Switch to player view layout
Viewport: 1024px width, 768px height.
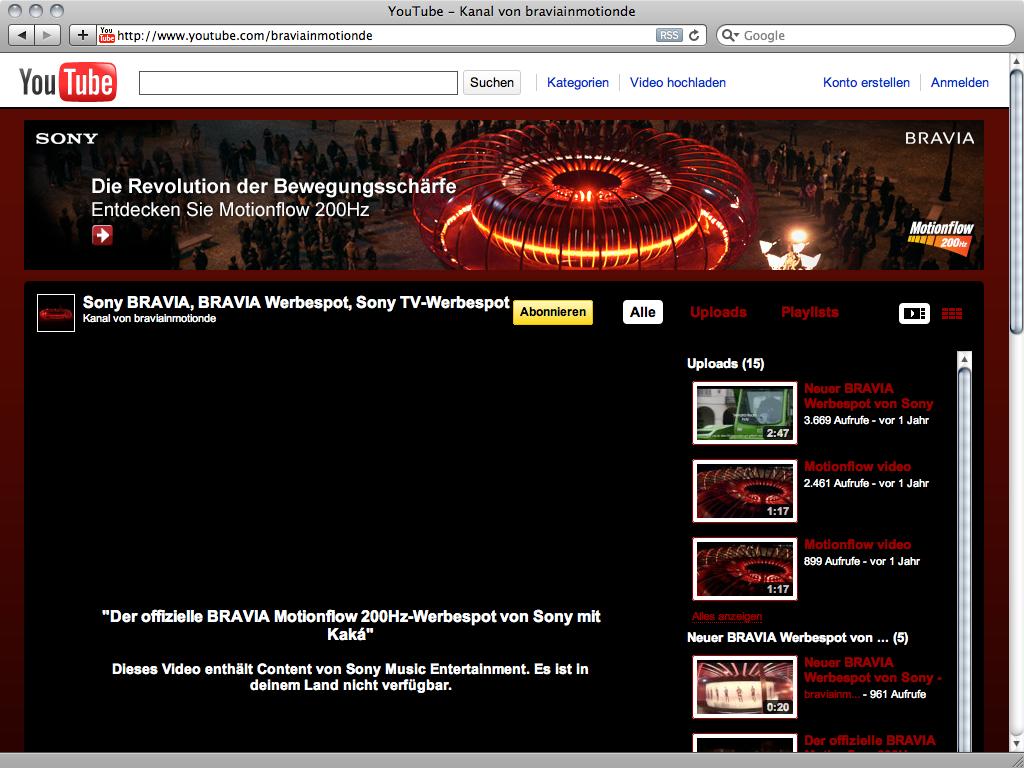pos(914,313)
